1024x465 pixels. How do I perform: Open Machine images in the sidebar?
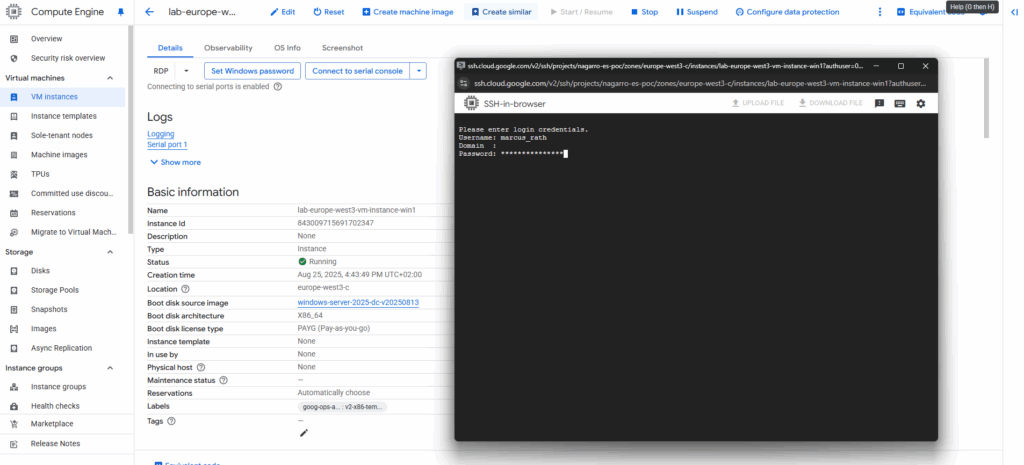coord(59,155)
